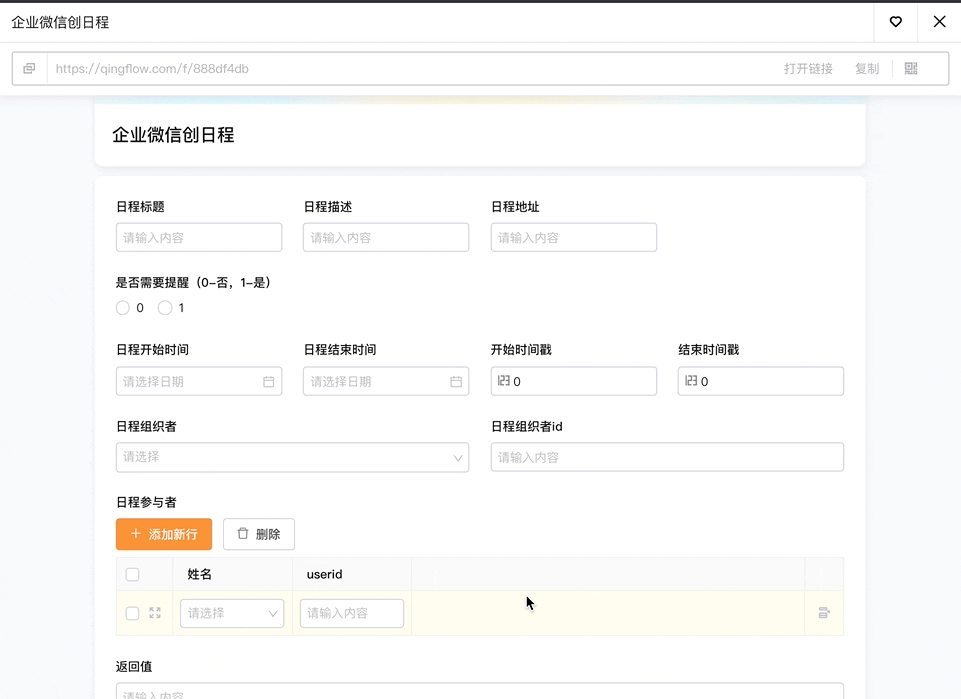Click the trash icon in 删除 button

[x=243, y=534]
